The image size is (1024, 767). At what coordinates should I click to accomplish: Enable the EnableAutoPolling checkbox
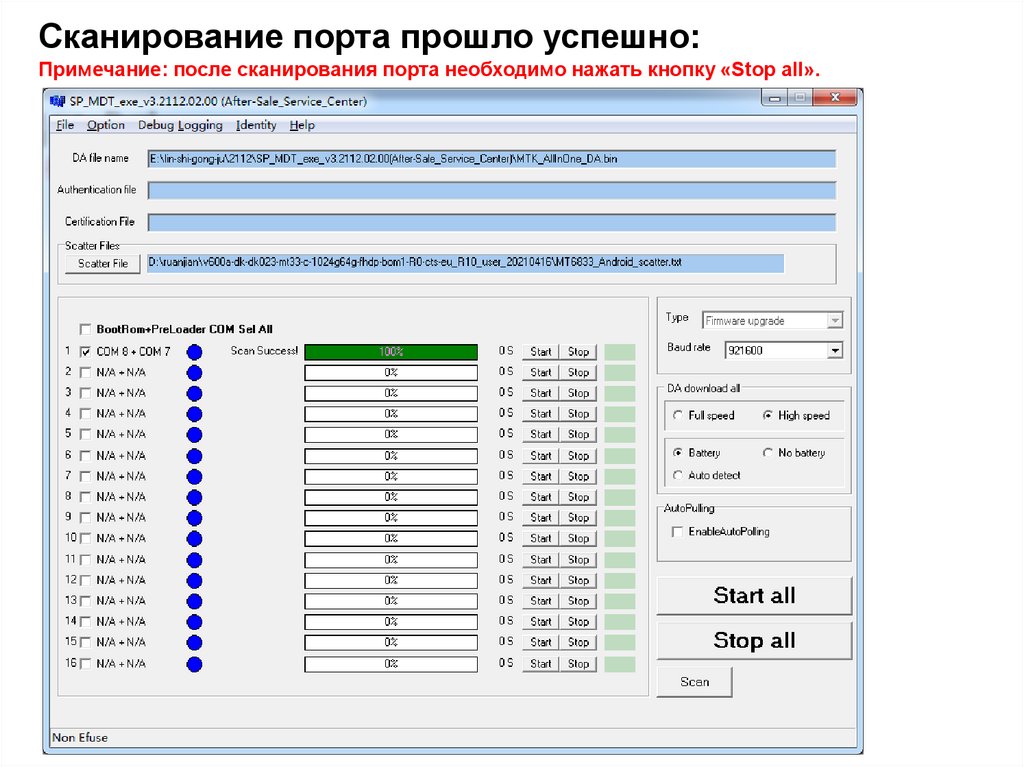[677, 532]
